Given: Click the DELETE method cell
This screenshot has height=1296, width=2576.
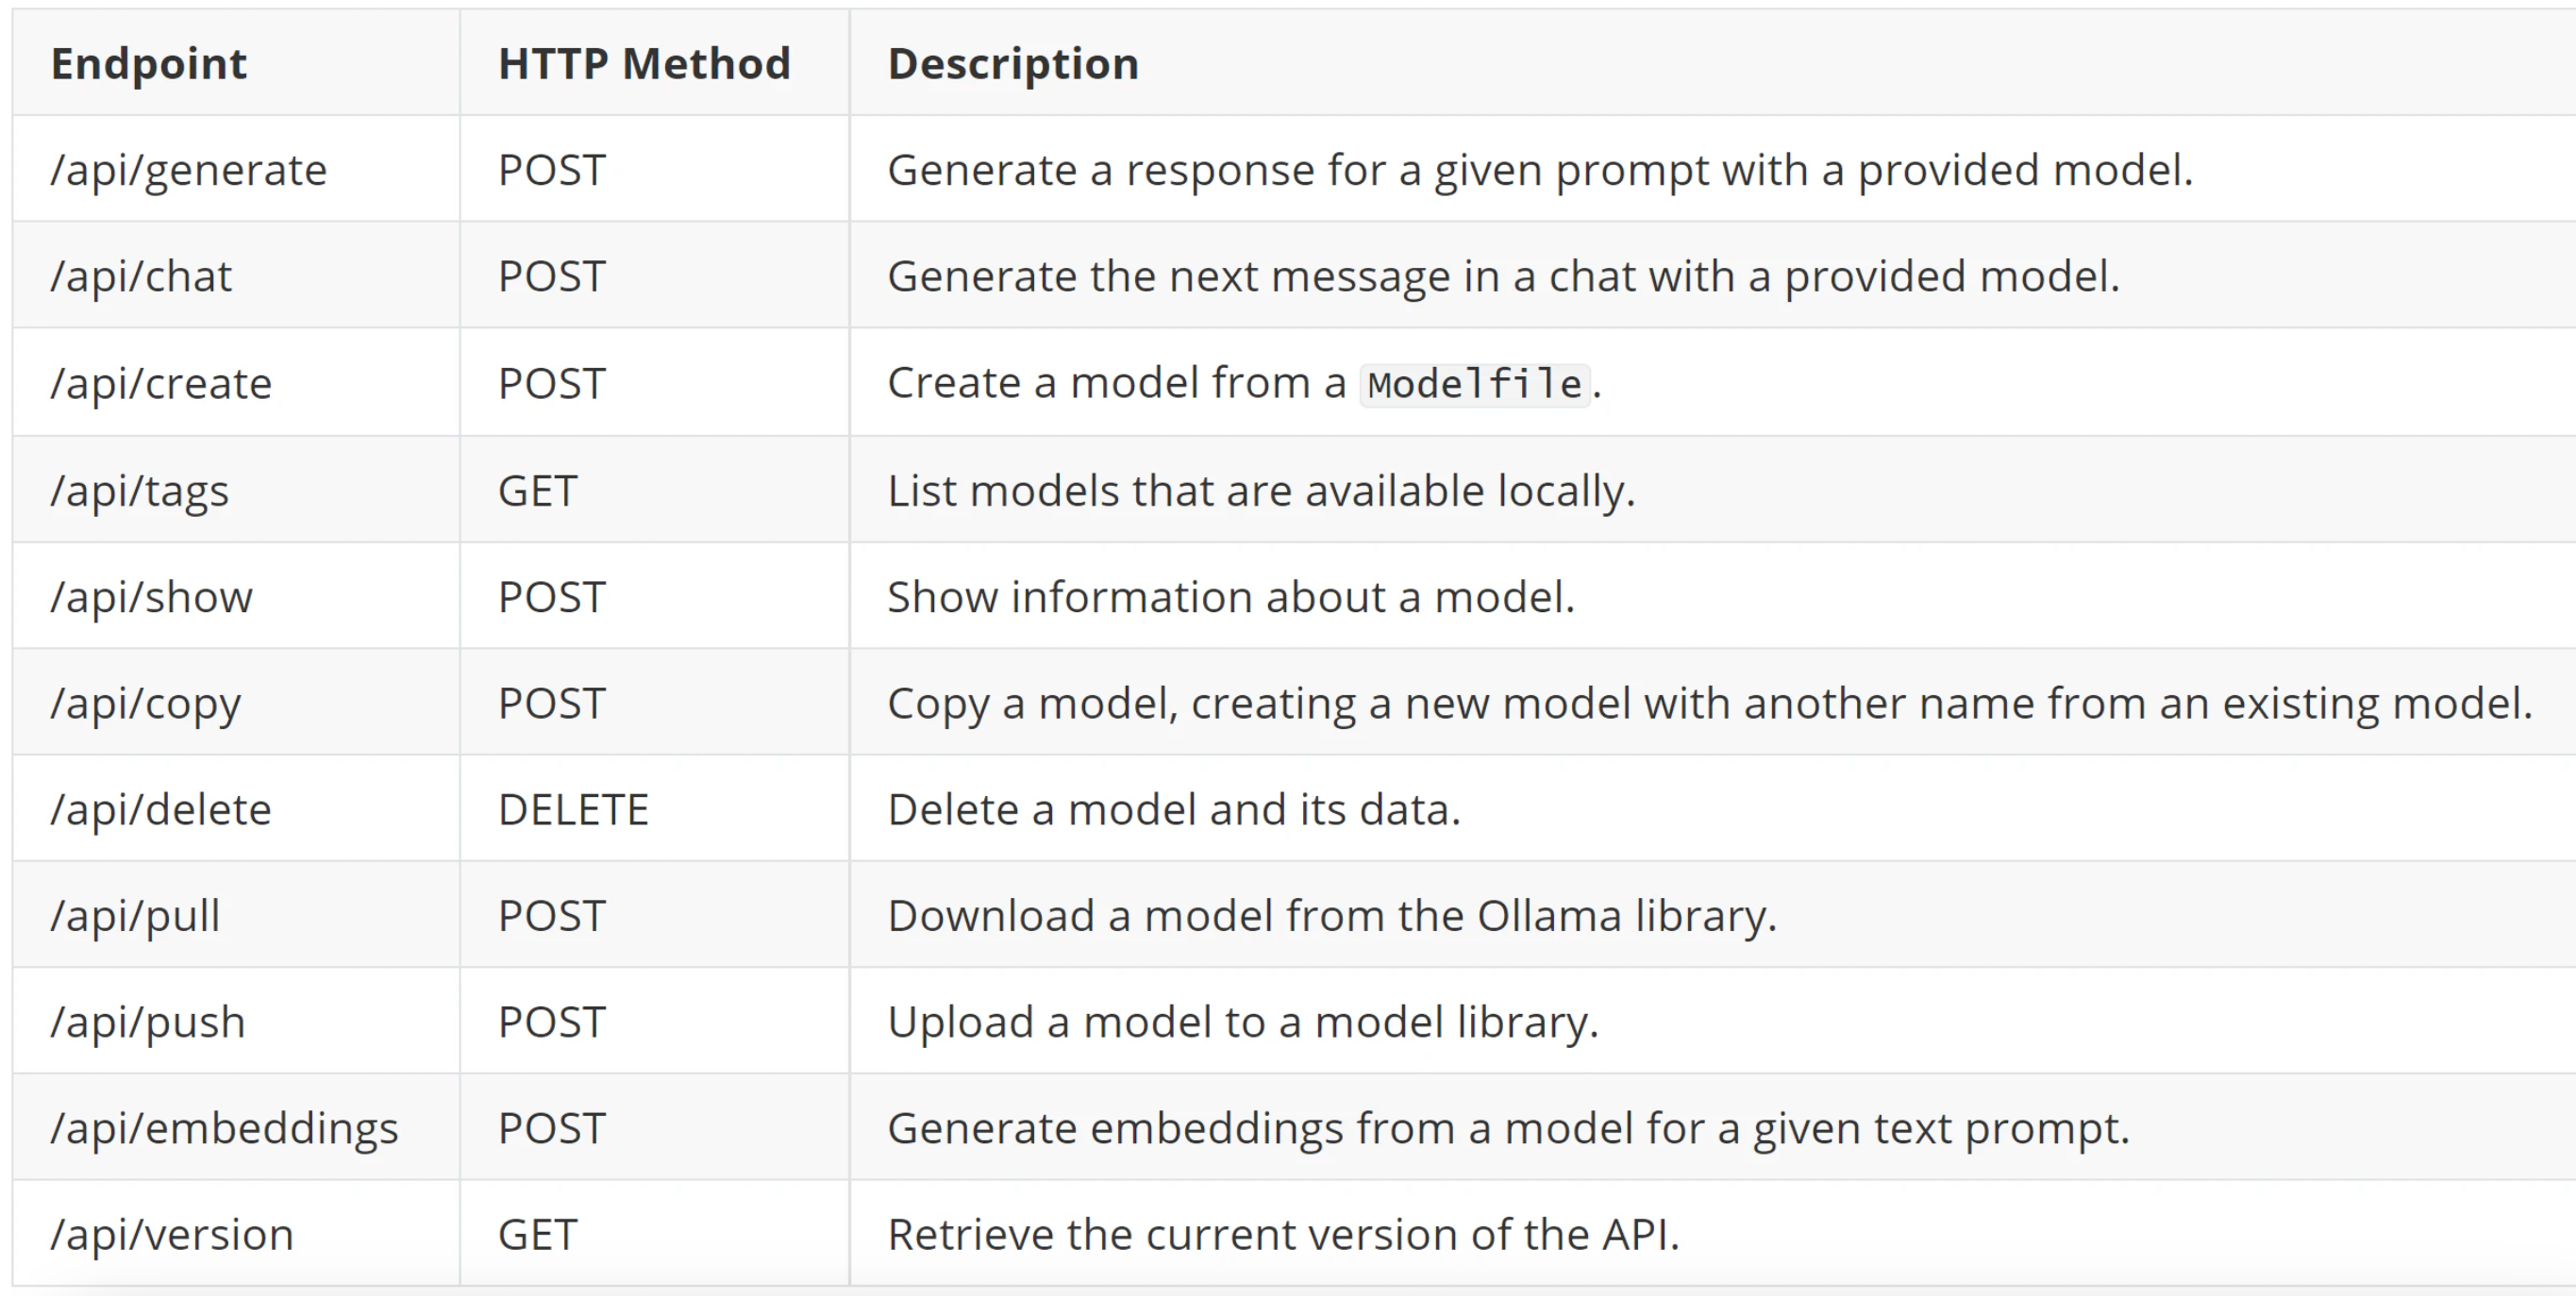Looking at the screenshot, I should pos(573,809).
